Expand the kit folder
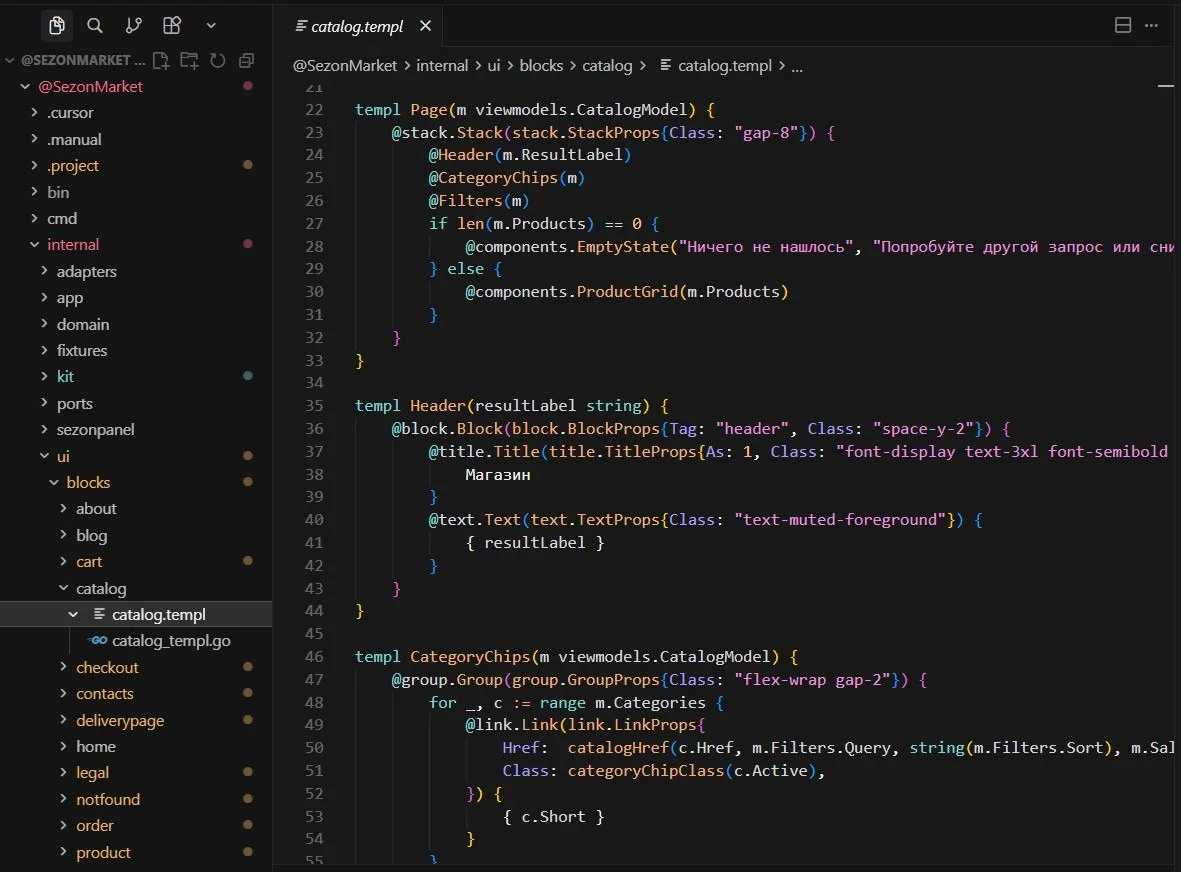Screen dimensions: 1181x872 [x=44, y=377]
